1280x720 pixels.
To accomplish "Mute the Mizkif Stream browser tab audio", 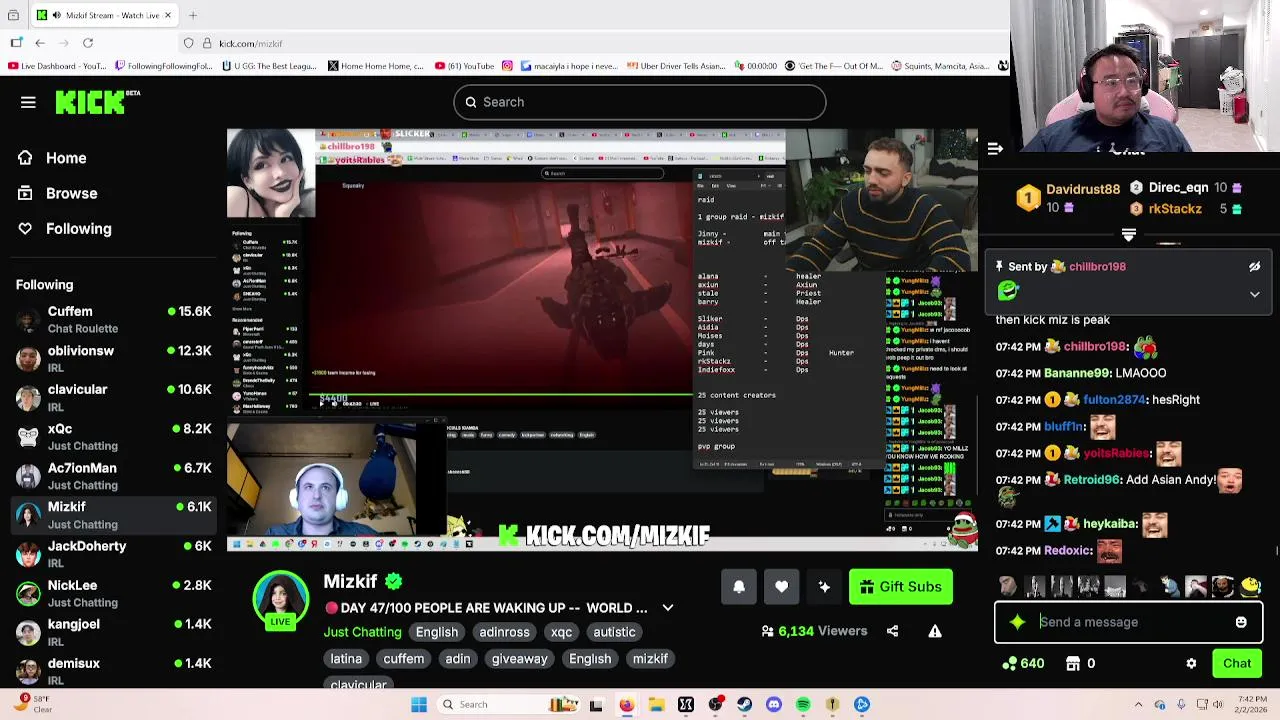I will (55, 15).
